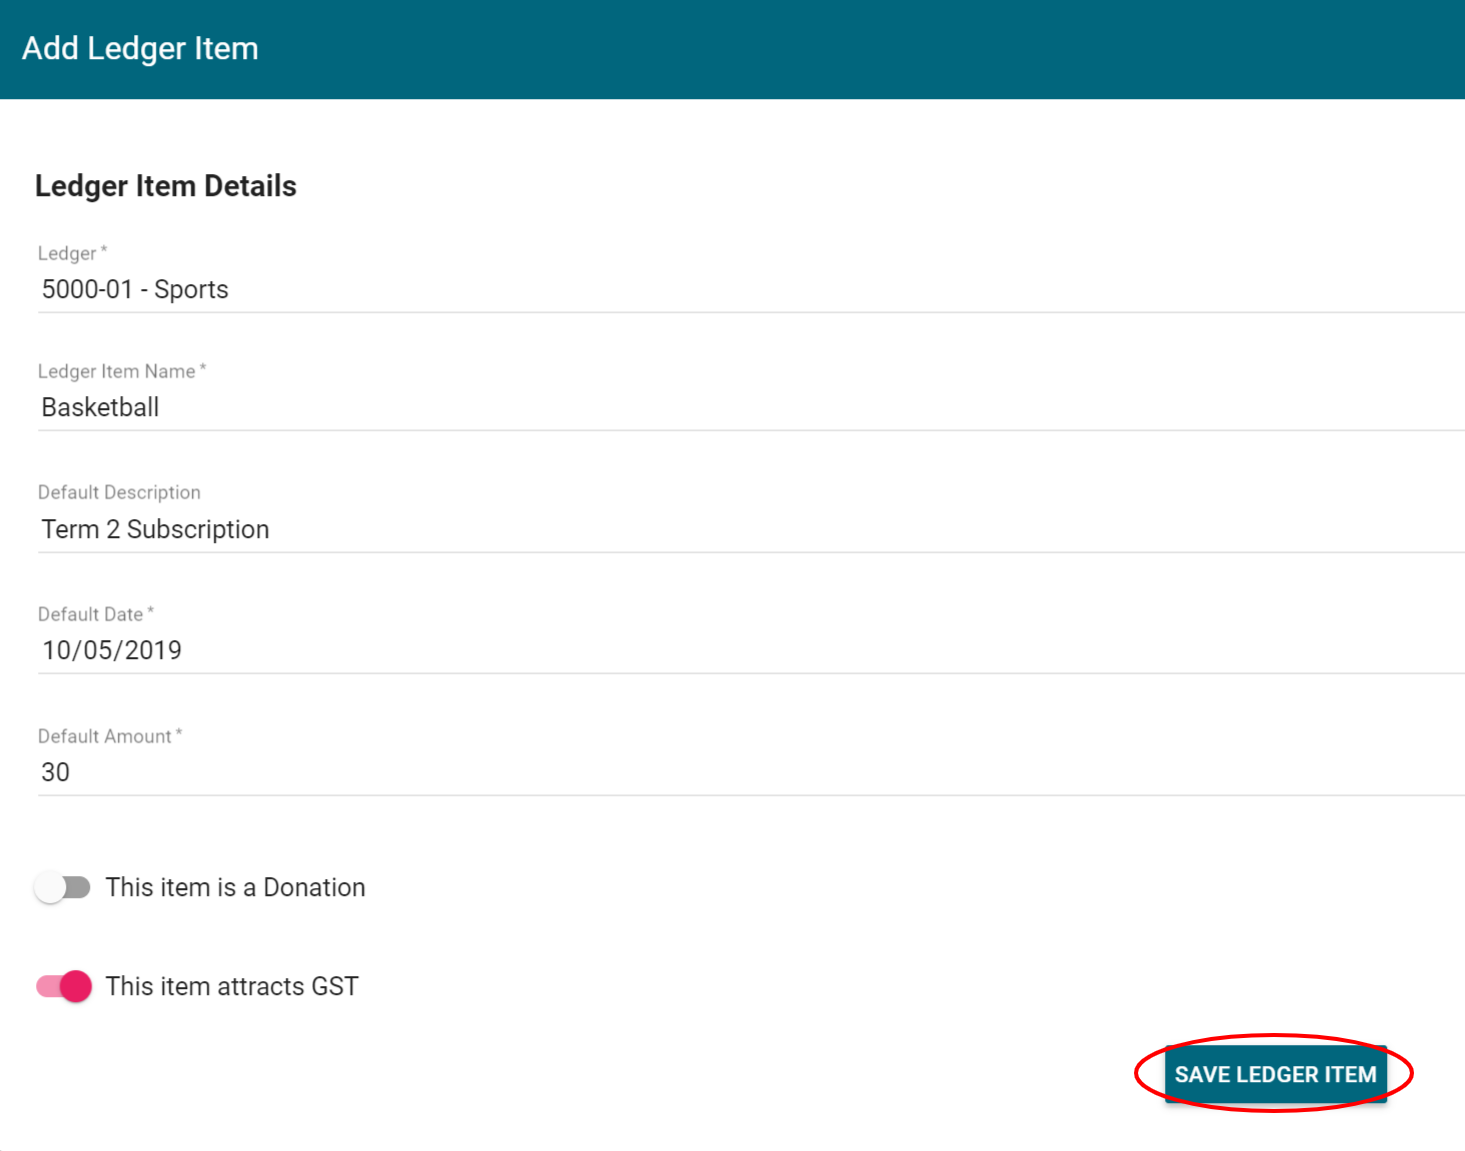The height and width of the screenshot is (1151, 1465).
Task: Click the 'Default Description' label
Action: pos(119,492)
